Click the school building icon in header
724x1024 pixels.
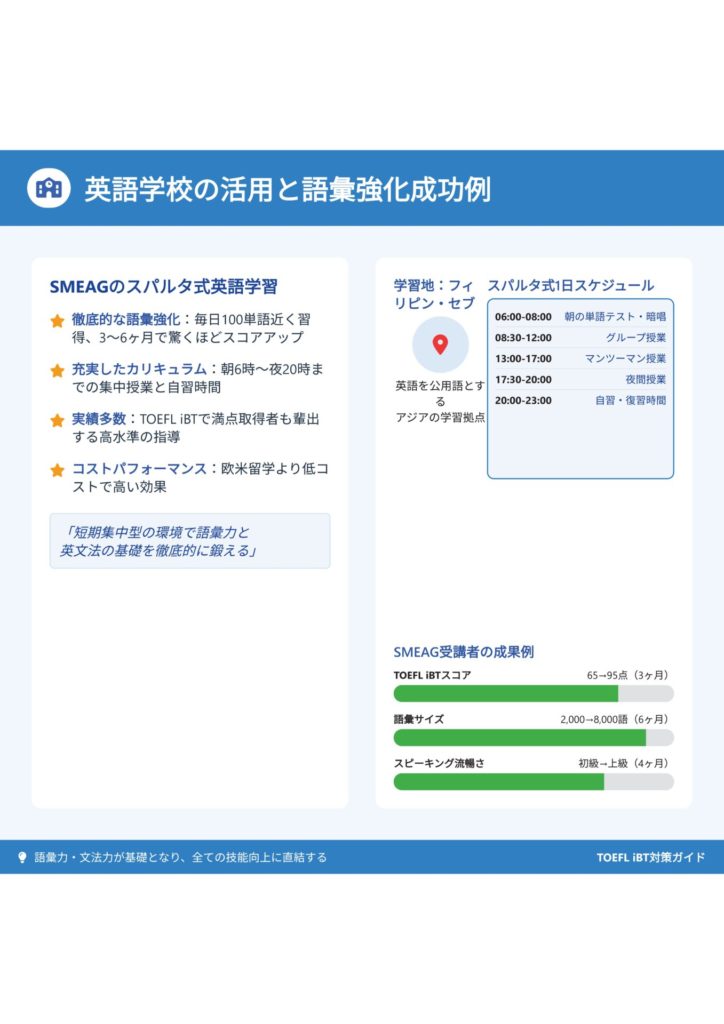click(49, 188)
